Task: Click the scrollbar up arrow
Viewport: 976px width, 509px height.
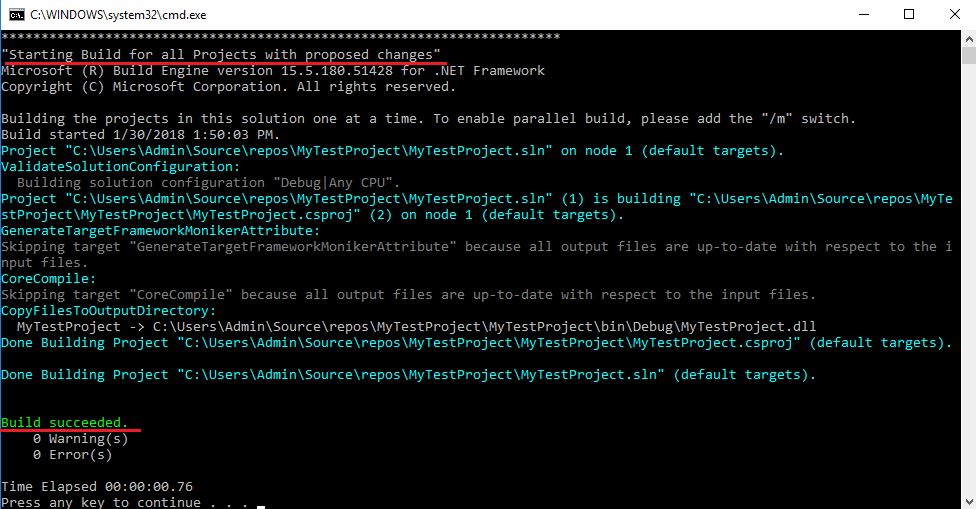Action: (969, 39)
